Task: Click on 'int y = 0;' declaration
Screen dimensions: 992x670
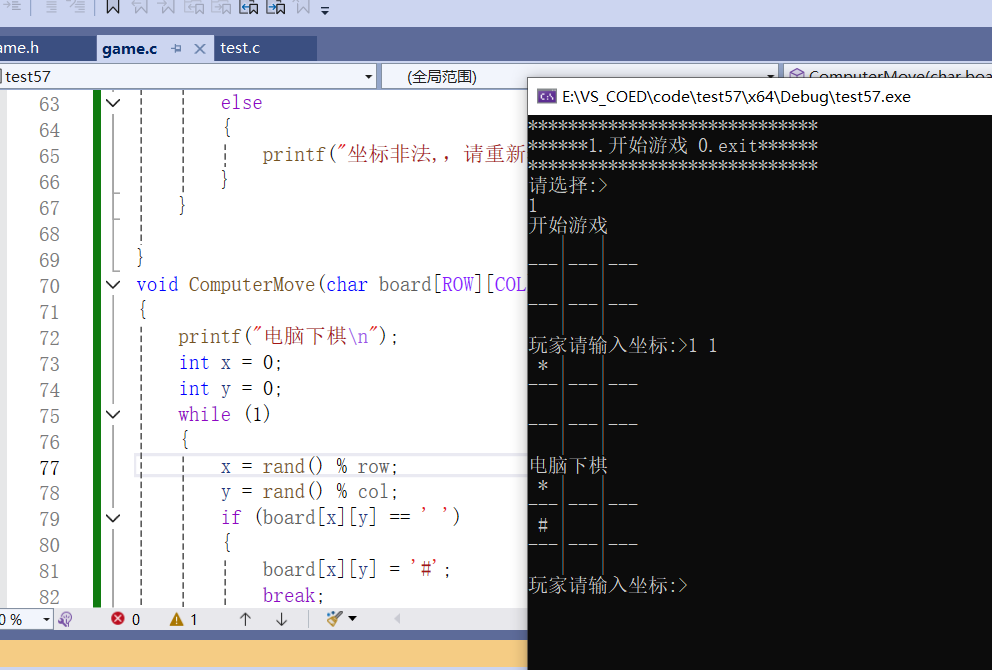Action: coord(230,388)
